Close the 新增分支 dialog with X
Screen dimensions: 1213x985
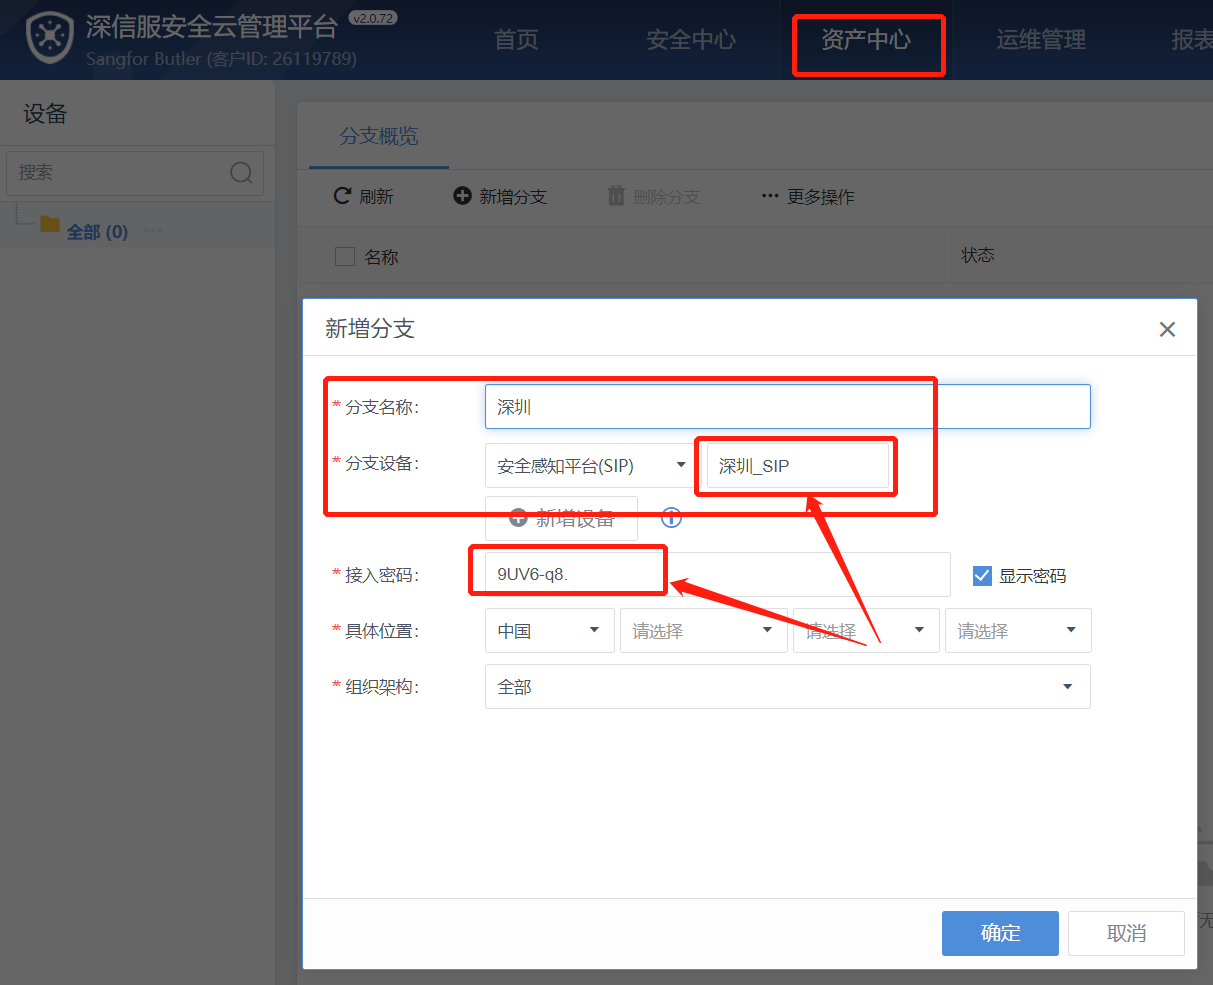coord(1166,330)
